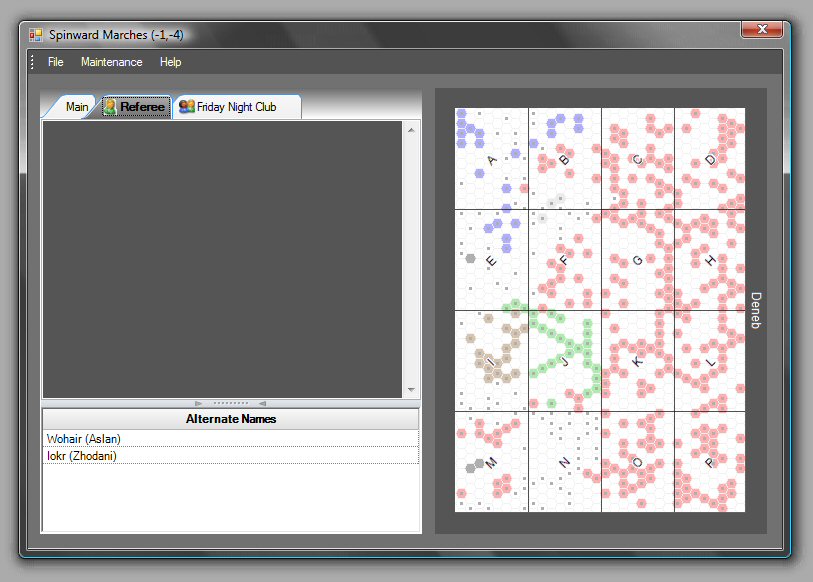Click the Spinward Marches window title icon
Screen dimensions: 813x582
tap(36, 35)
